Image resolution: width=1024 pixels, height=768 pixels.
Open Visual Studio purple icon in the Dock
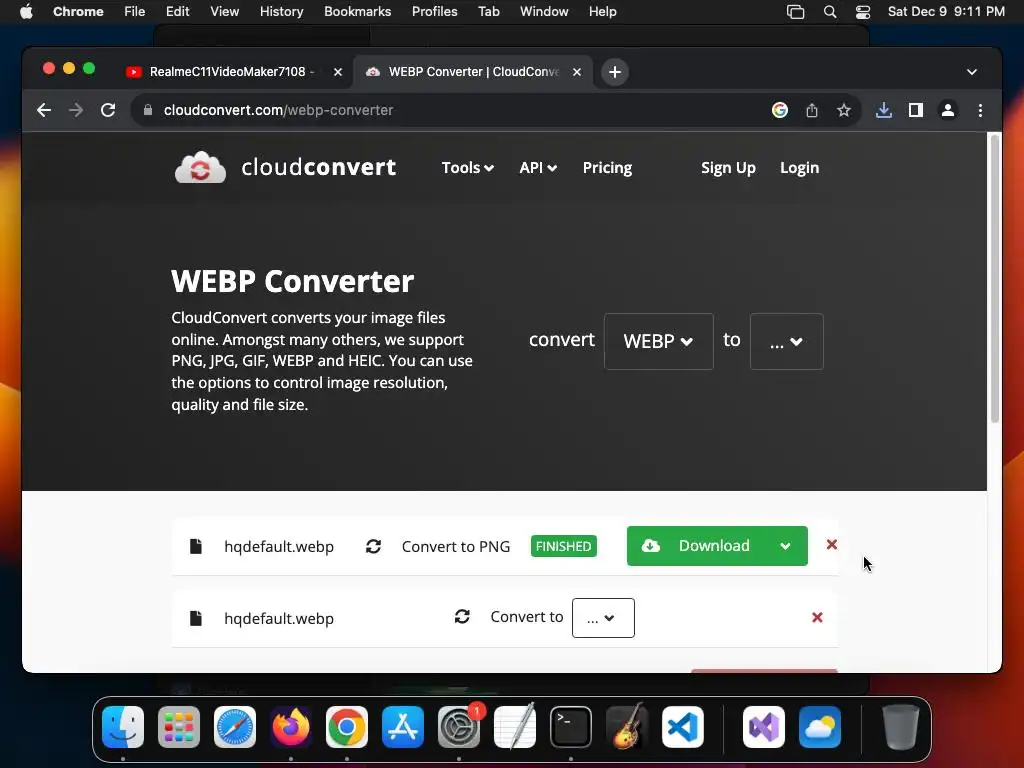(764, 727)
